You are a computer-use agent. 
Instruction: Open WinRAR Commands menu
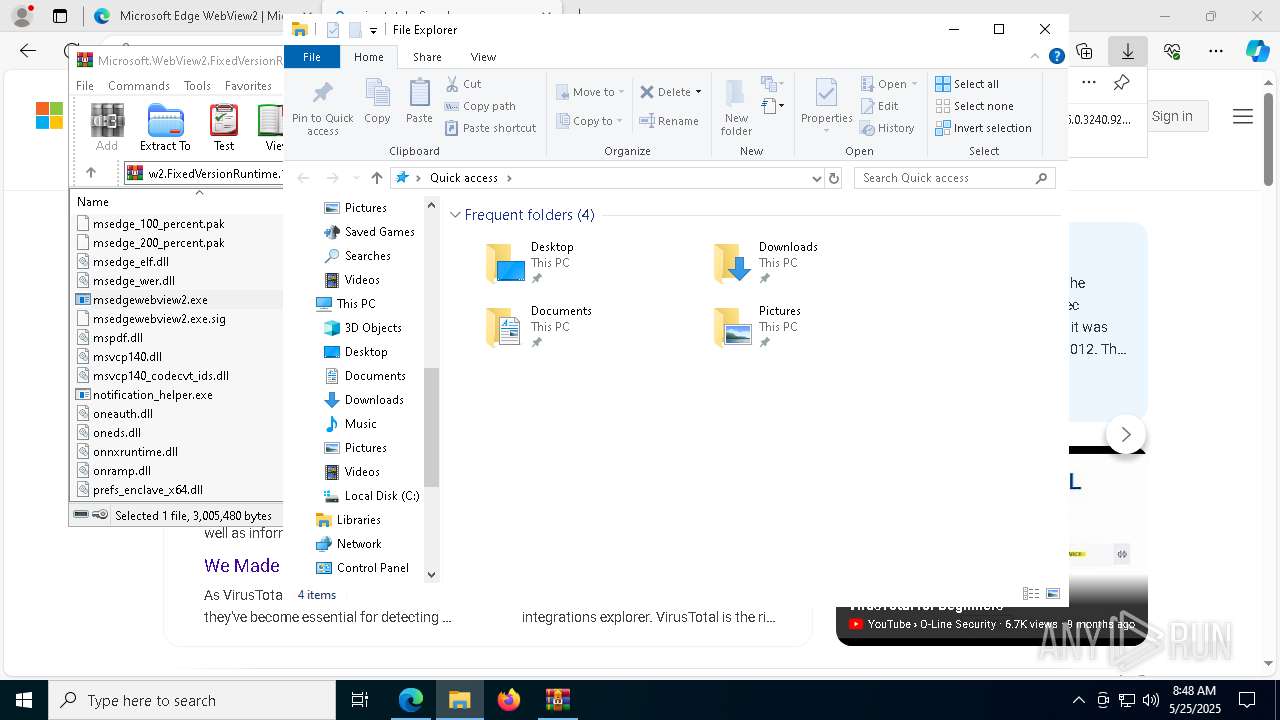139,86
